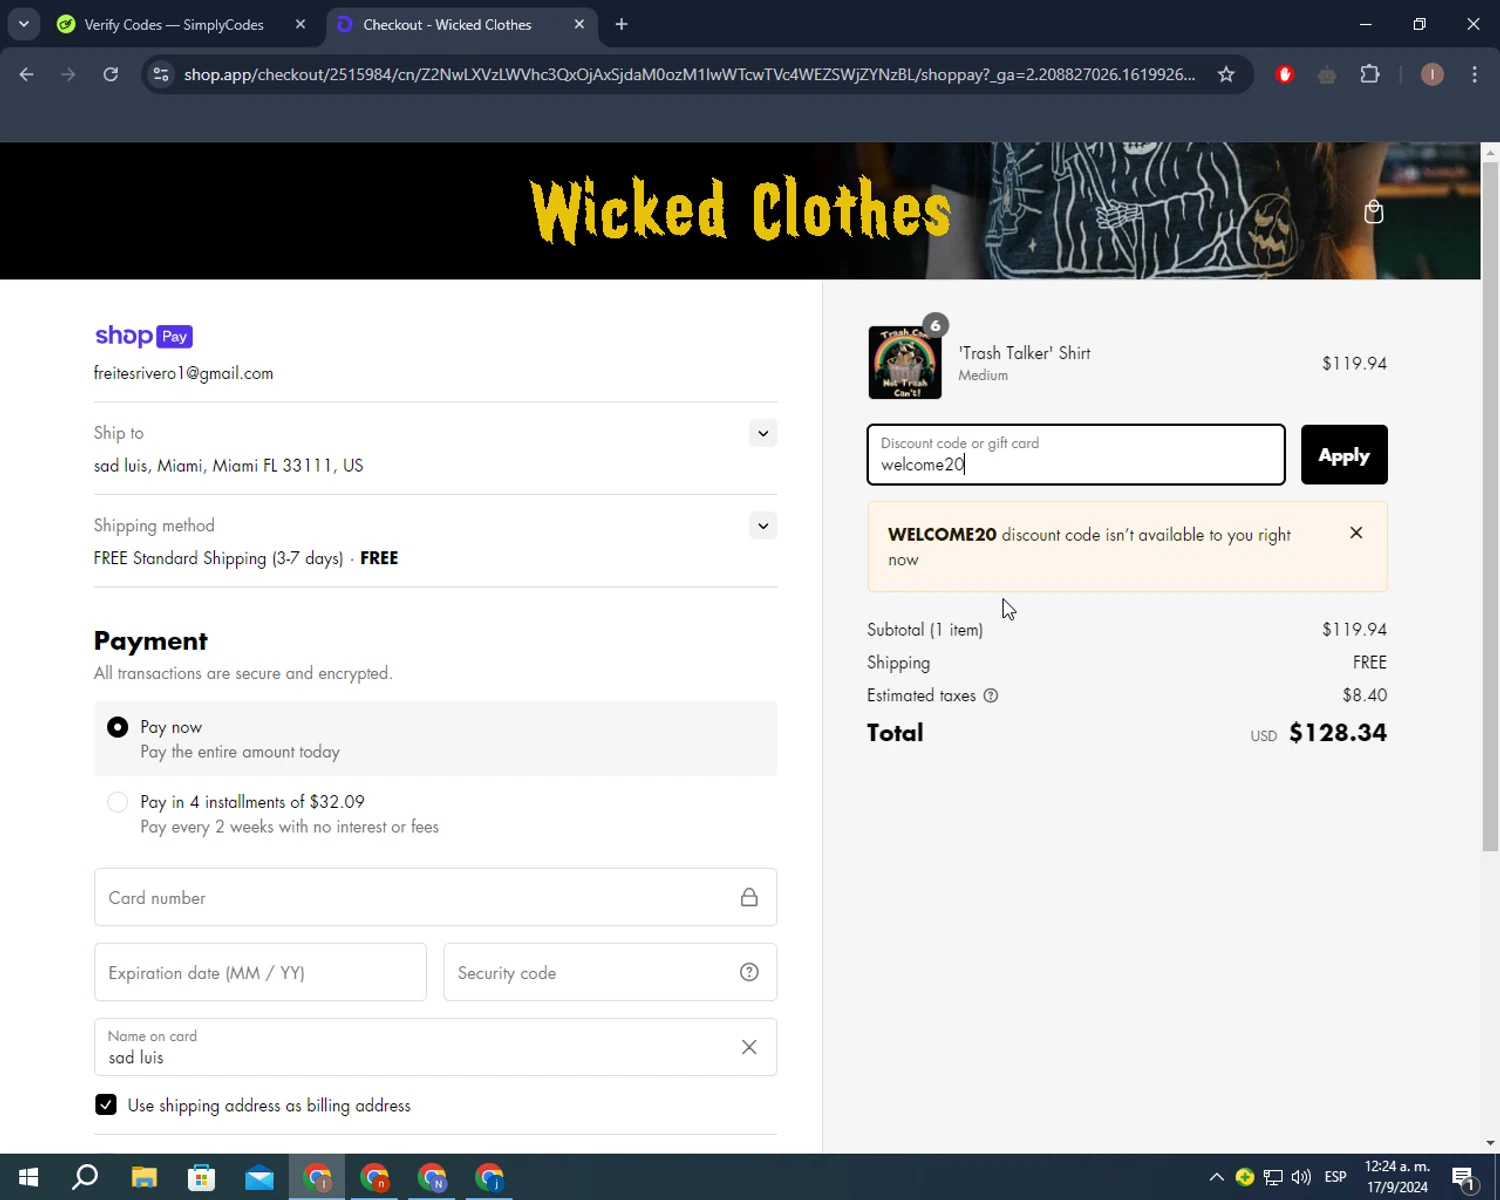Click the forward navigation arrow
Viewport: 1500px width, 1200px height.
pos(68,74)
